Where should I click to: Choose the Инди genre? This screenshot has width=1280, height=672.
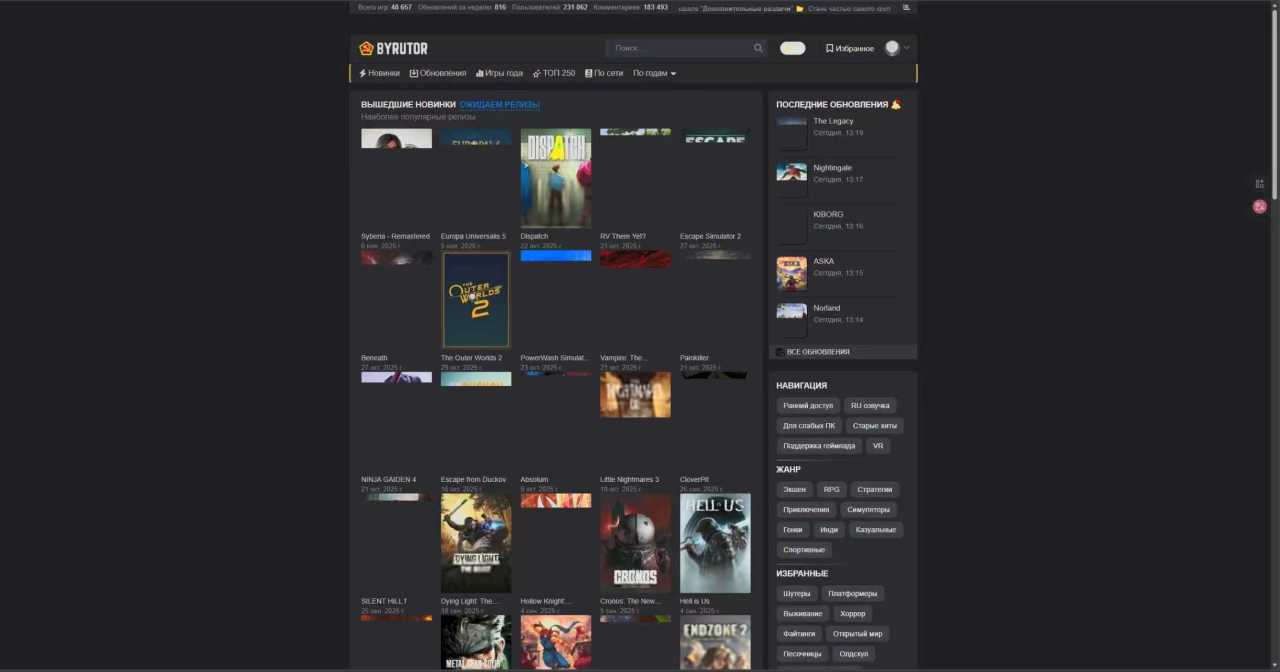coord(829,530)
